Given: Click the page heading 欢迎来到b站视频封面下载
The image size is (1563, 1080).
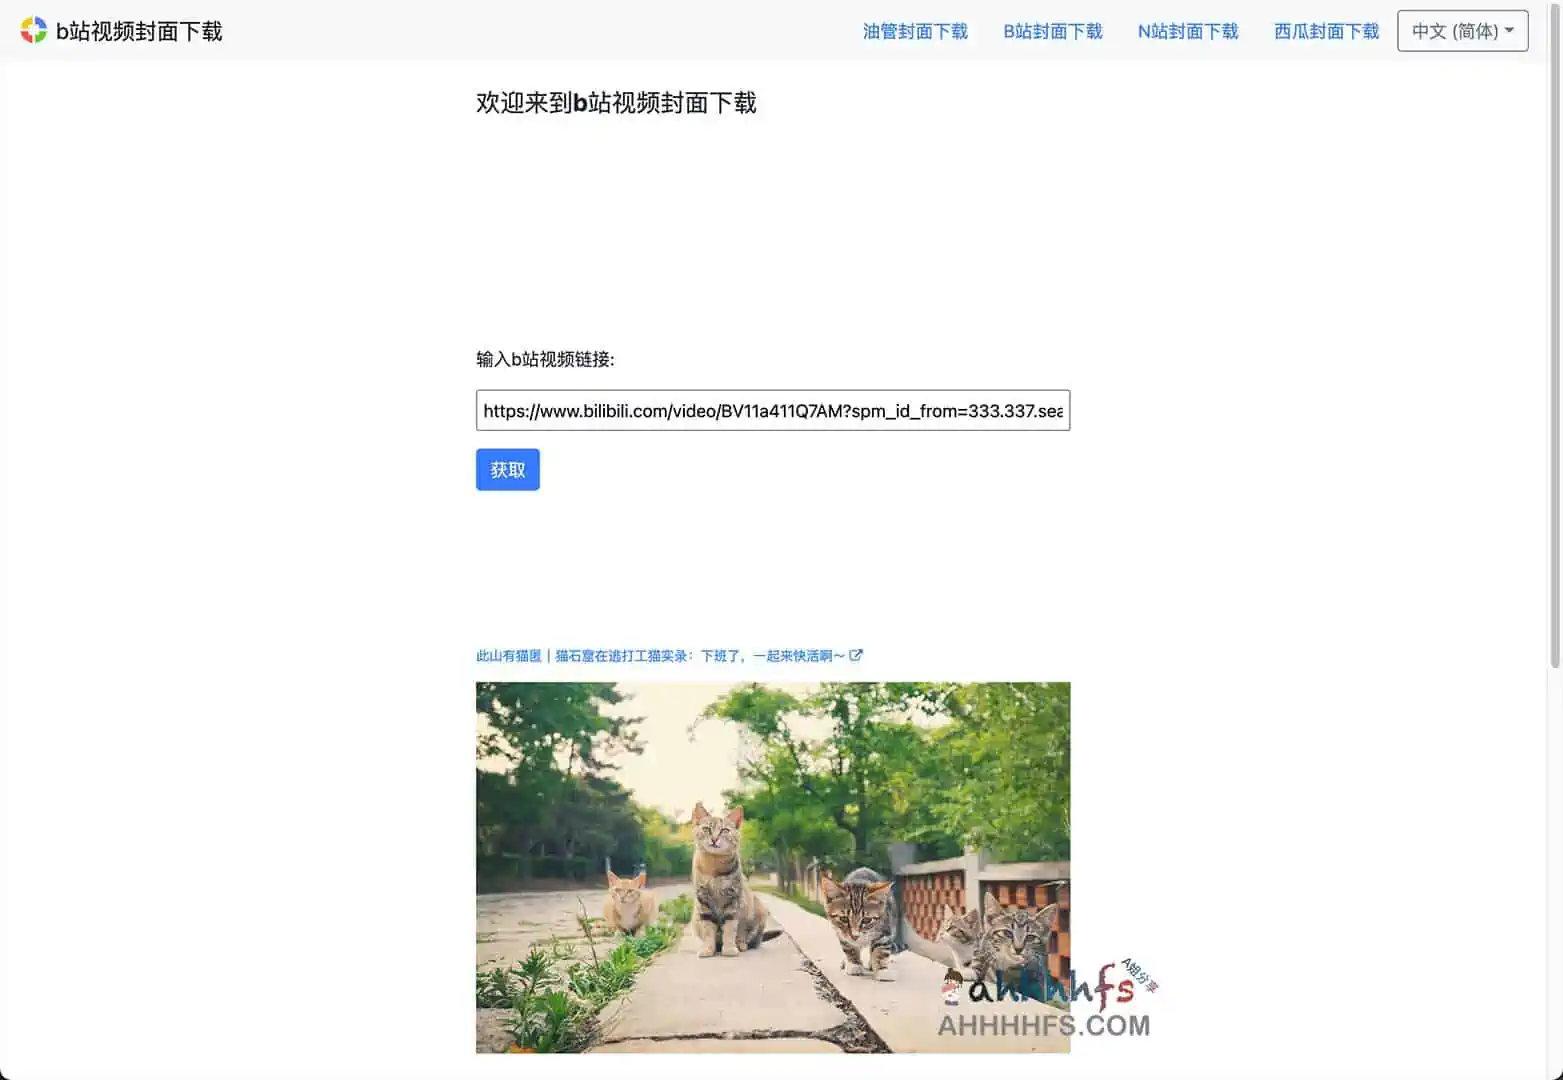Looking at the screenshot, I should click(617, 103).
